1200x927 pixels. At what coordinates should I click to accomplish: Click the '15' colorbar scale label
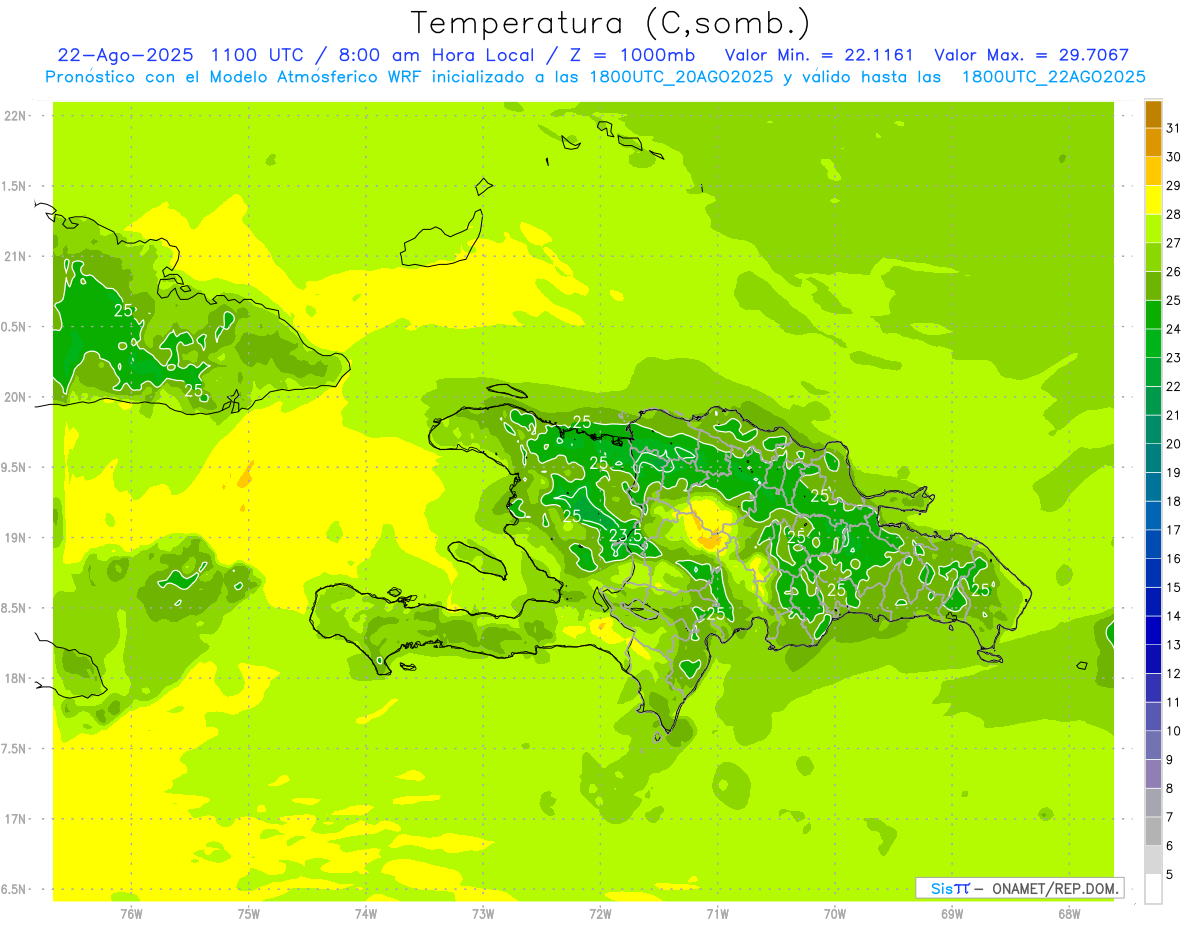[1174, 588]
